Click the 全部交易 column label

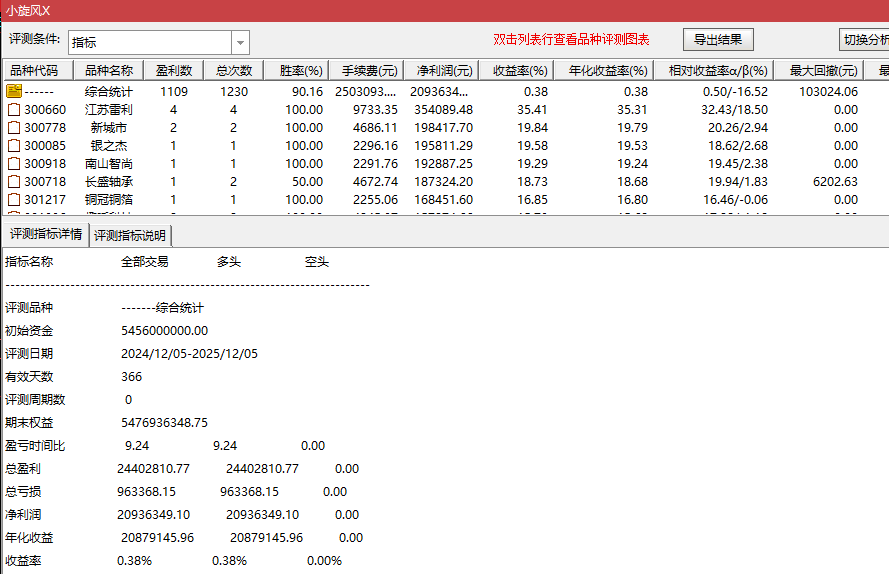point(145,262)
